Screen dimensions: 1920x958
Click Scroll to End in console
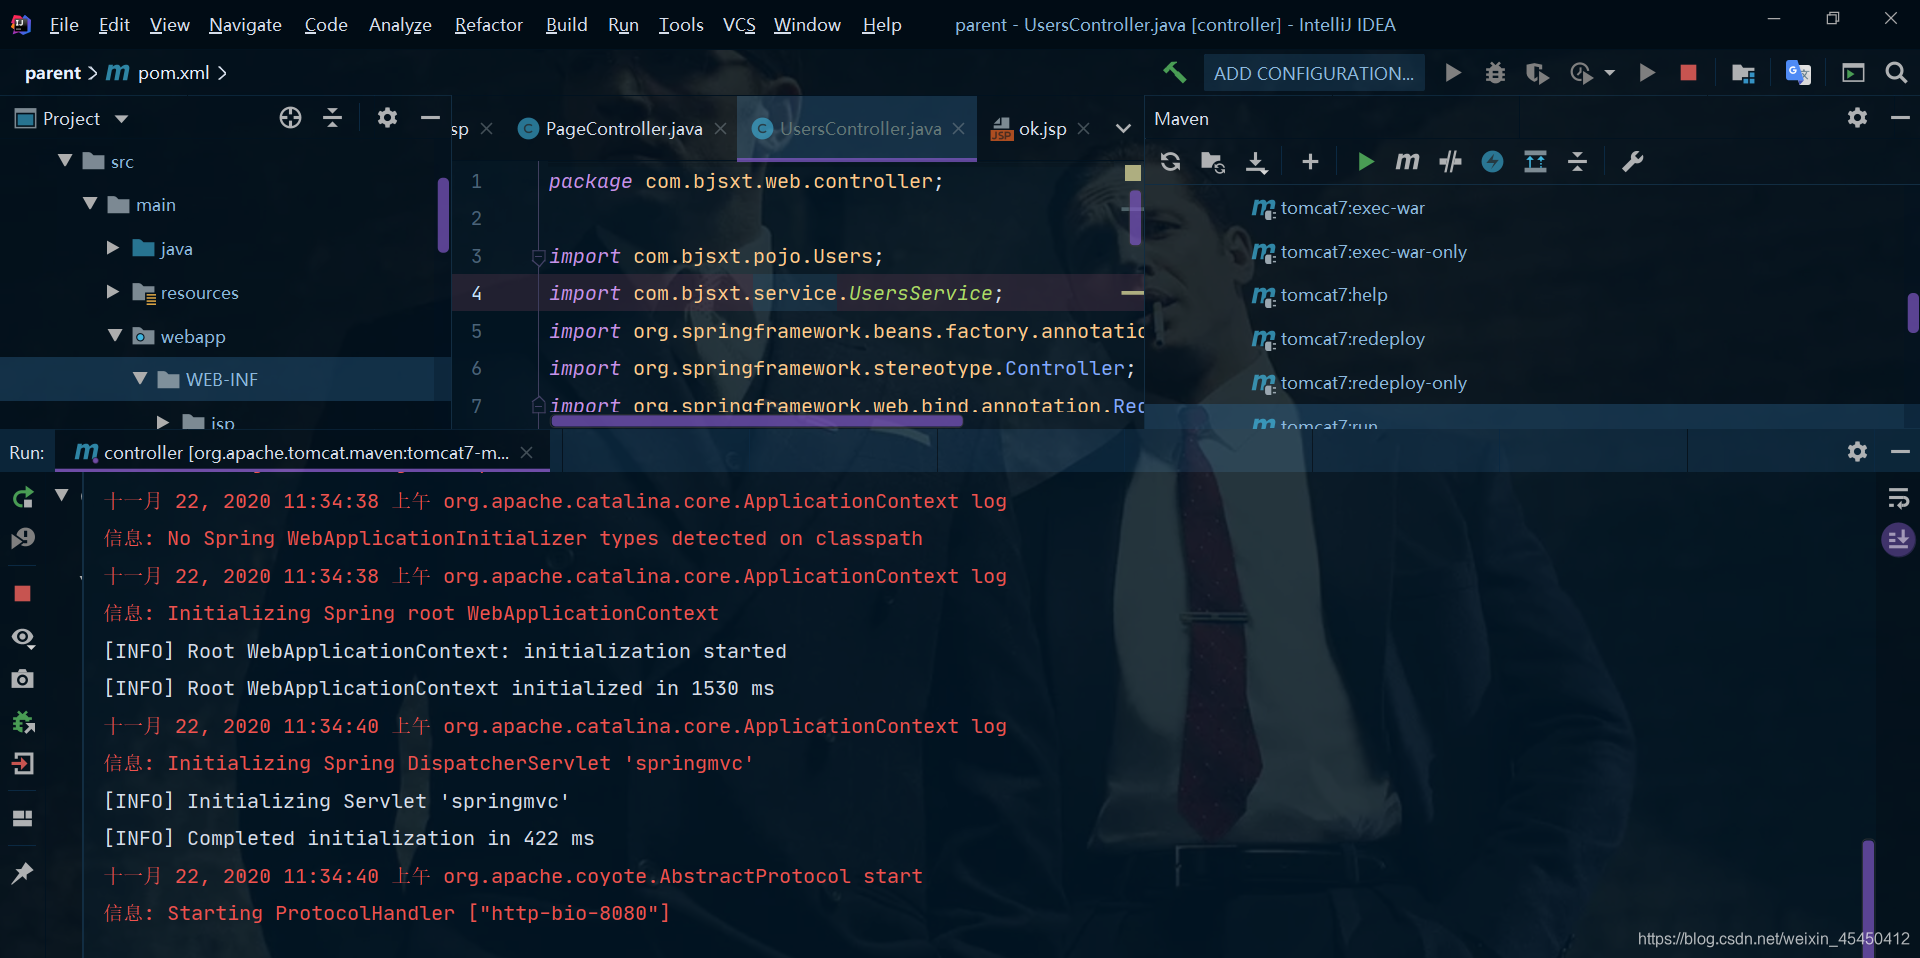(1898, 540)
